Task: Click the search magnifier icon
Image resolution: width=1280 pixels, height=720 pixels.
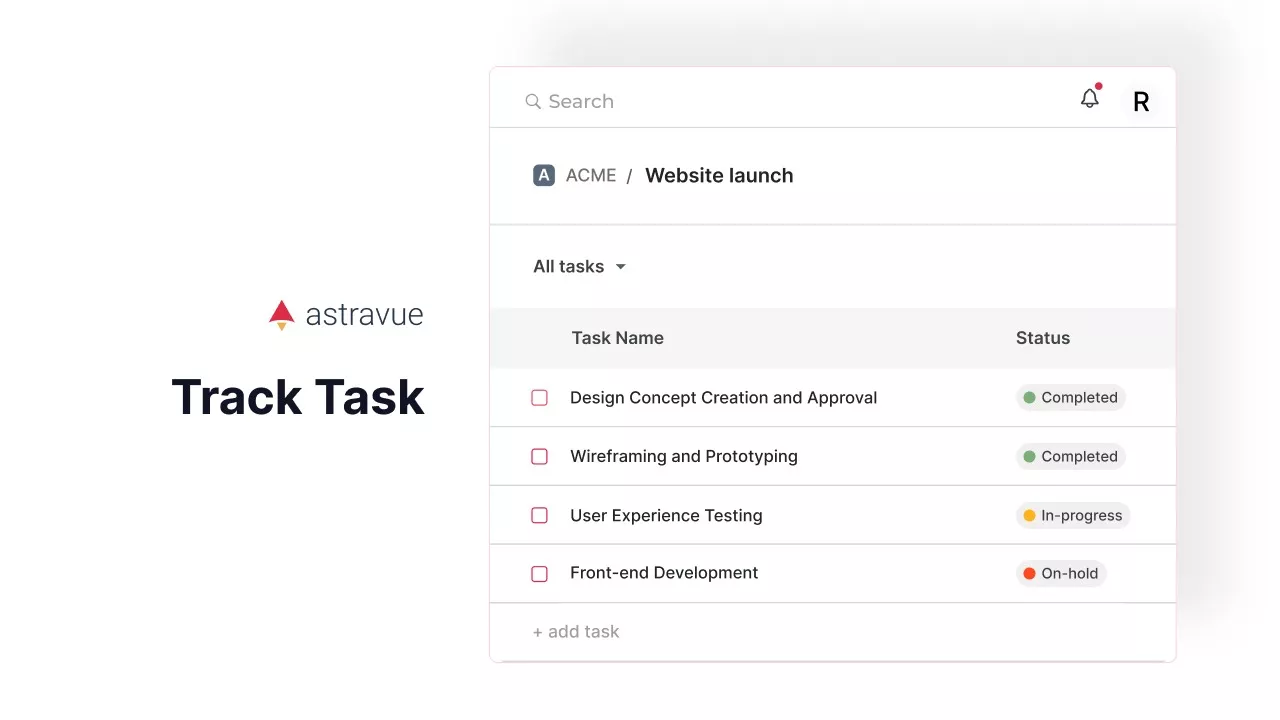Action: click(x=533, y=101)
